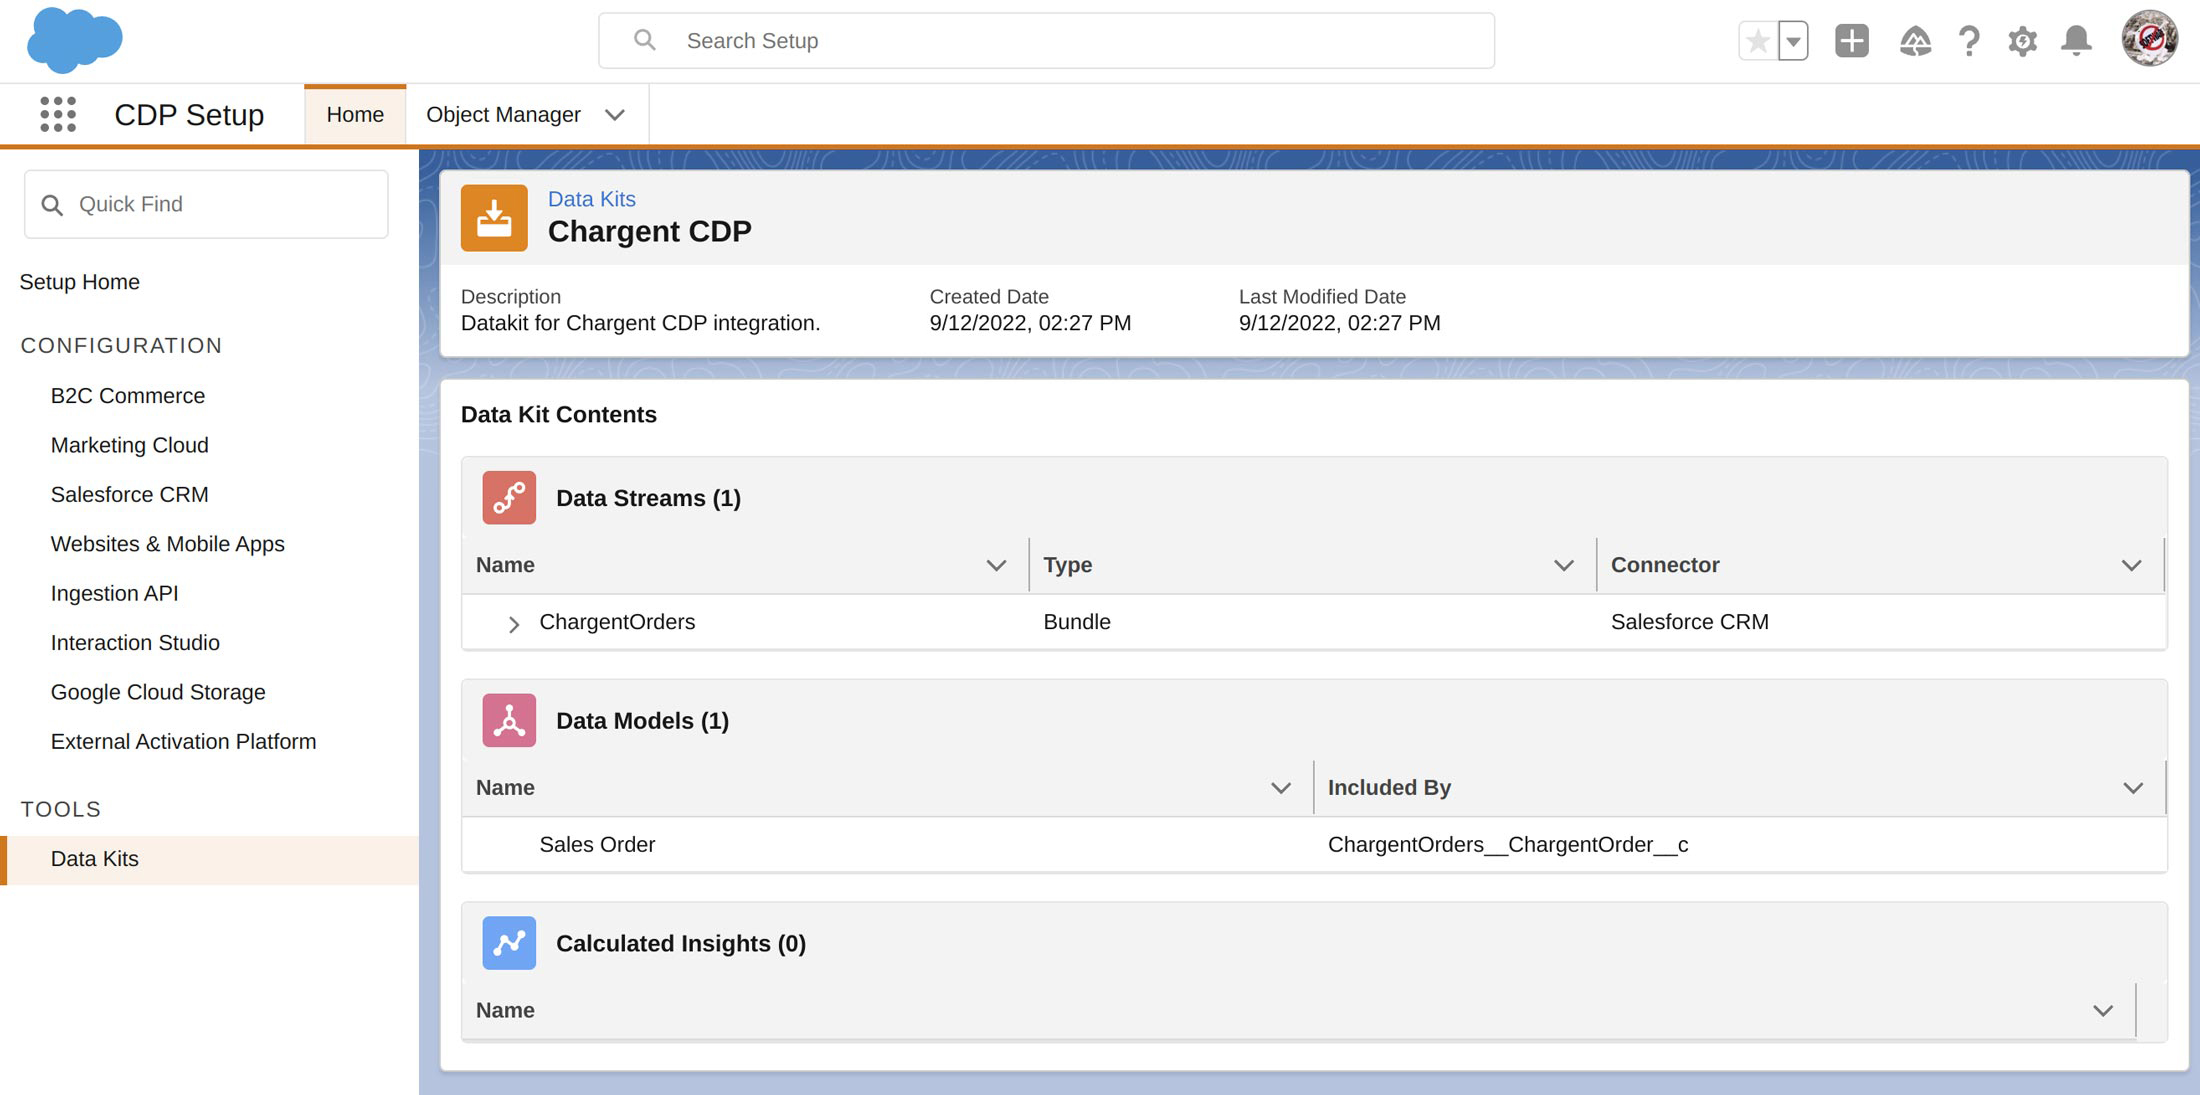Open the Type column menu

pyautogui.click(x=1564, y=566)
